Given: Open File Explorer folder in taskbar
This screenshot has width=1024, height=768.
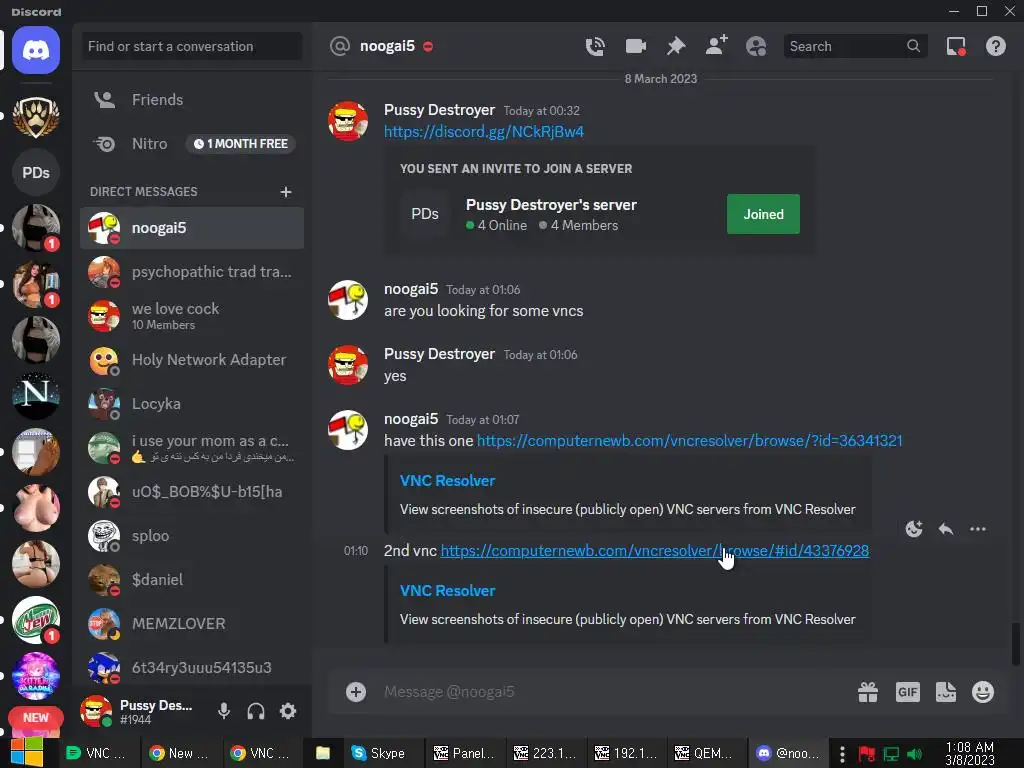Looking at the screenshot, I should 323,753.
